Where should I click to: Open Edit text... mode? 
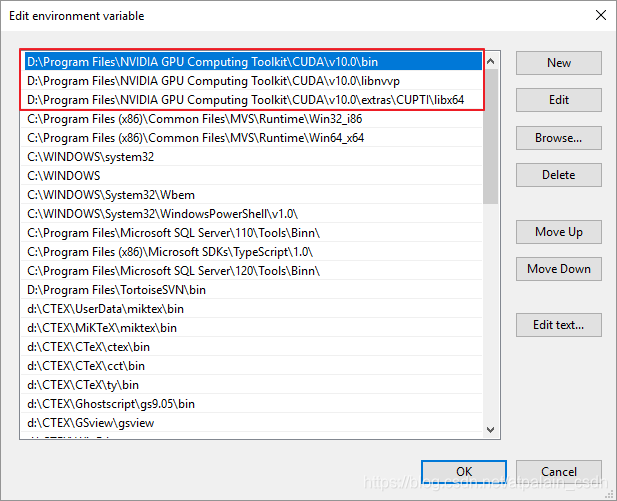pyautogui.click(x=558, y=325)
